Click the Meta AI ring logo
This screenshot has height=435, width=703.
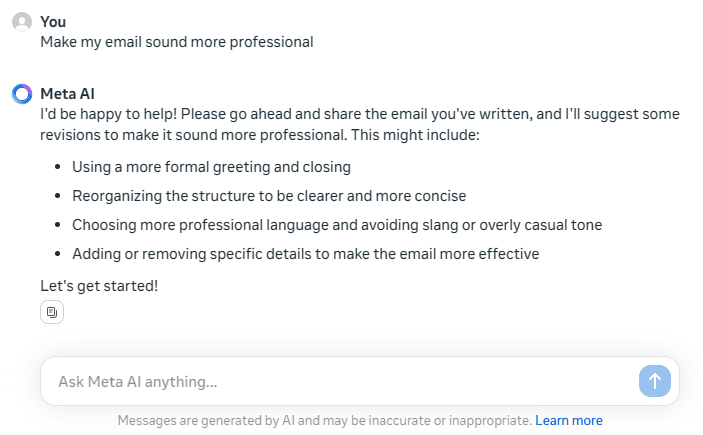[22, 94]
